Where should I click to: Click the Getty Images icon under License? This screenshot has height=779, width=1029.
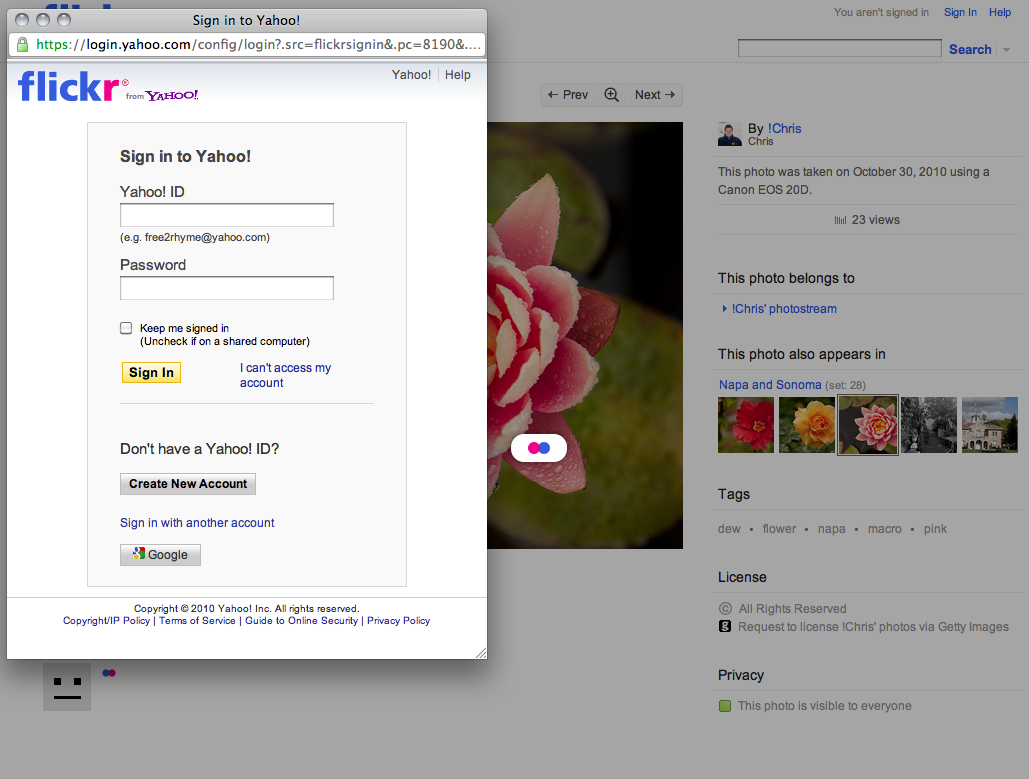[x=724, y=626]
